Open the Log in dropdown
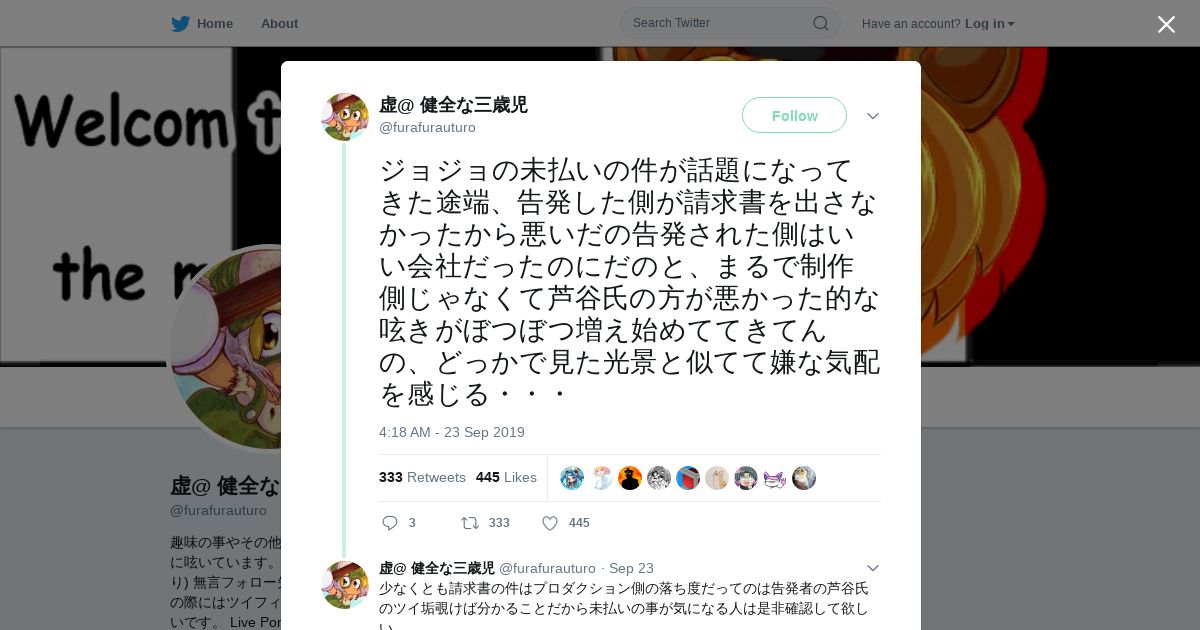Image resolution: width=1200 pixels, height=630 pixels. point(990,24)
